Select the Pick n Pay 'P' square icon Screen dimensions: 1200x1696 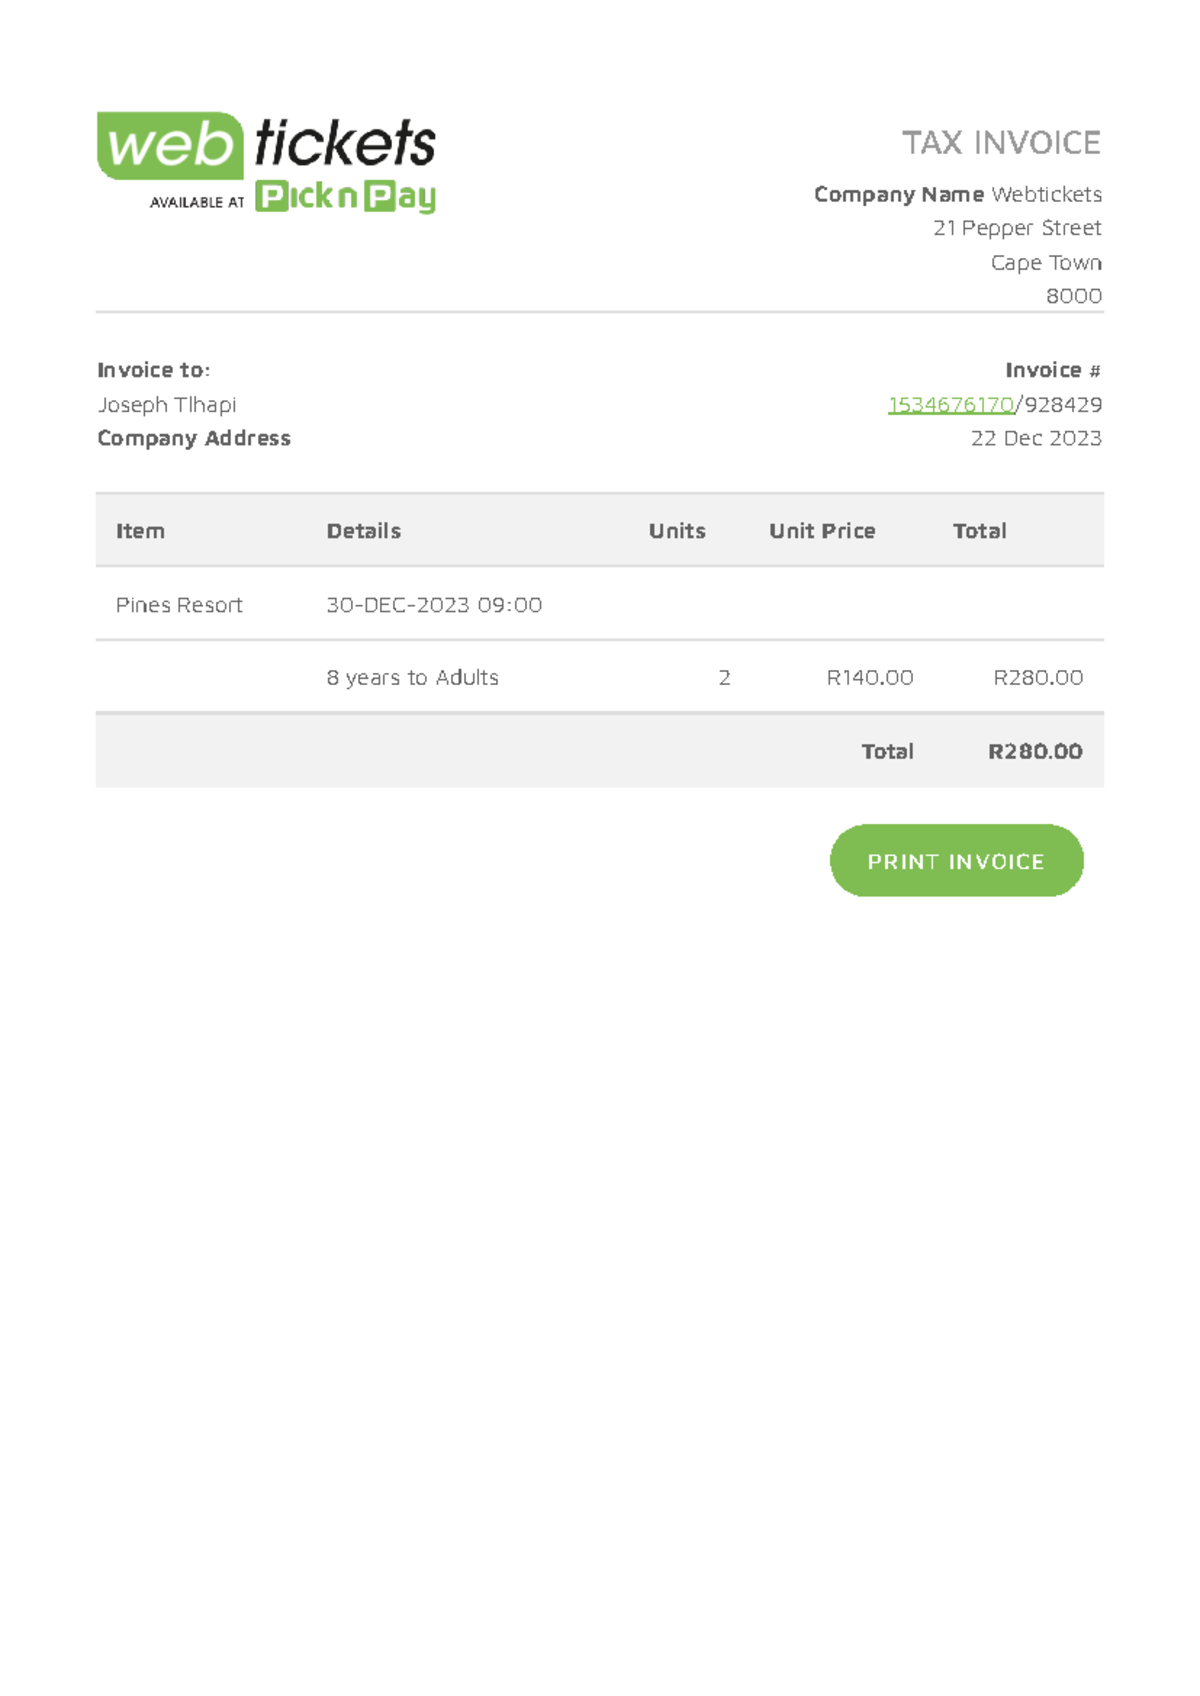(270, 198)
